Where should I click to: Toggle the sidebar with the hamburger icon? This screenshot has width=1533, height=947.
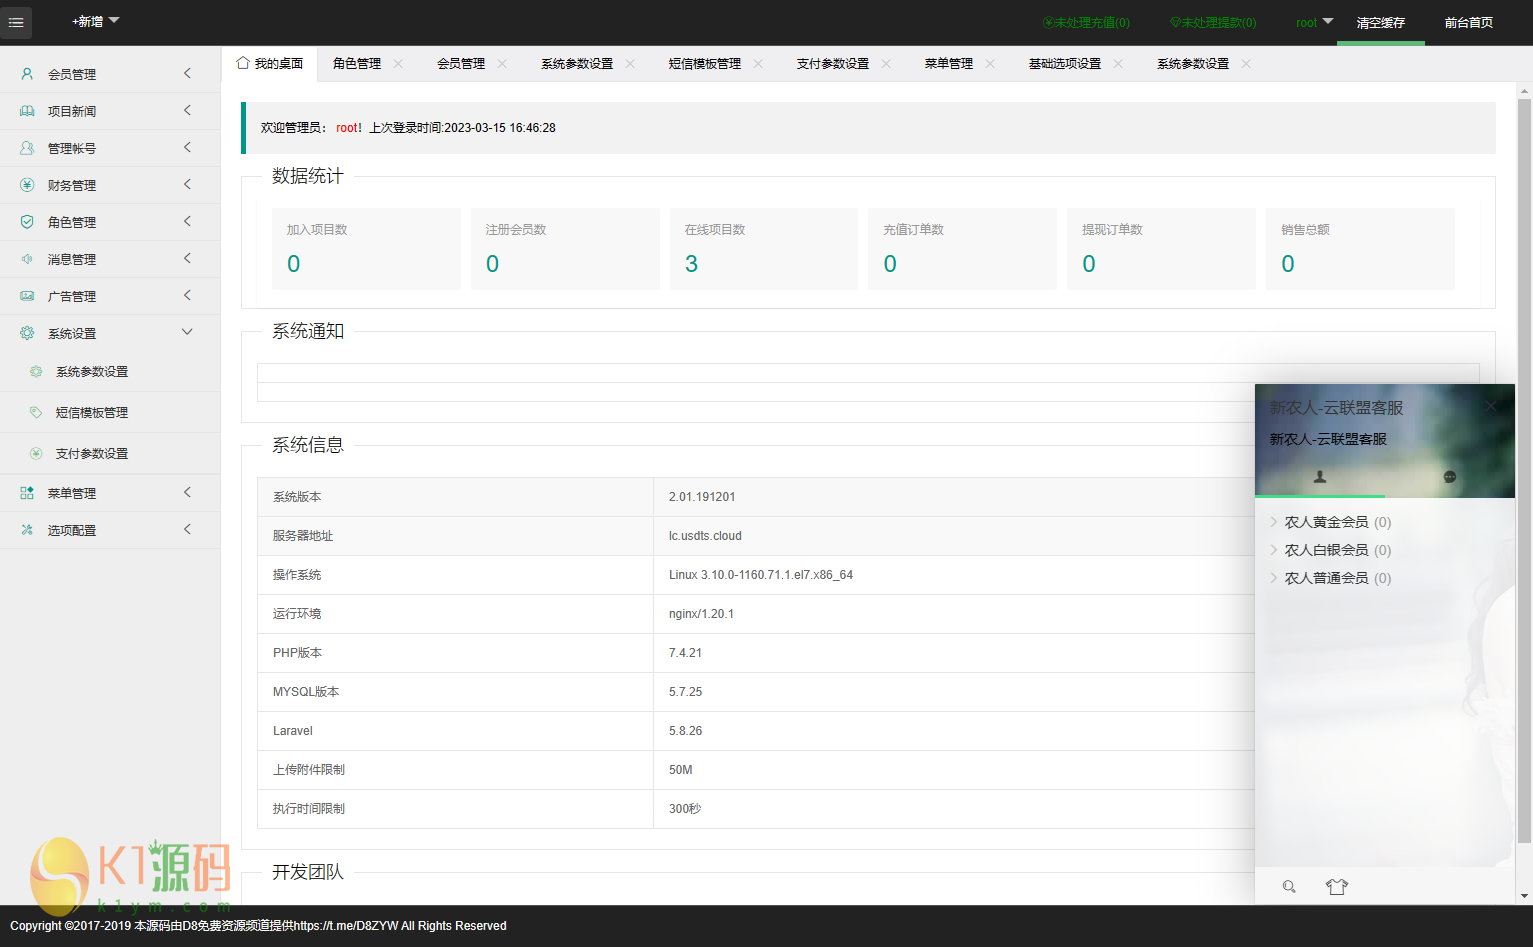point(16,22)
